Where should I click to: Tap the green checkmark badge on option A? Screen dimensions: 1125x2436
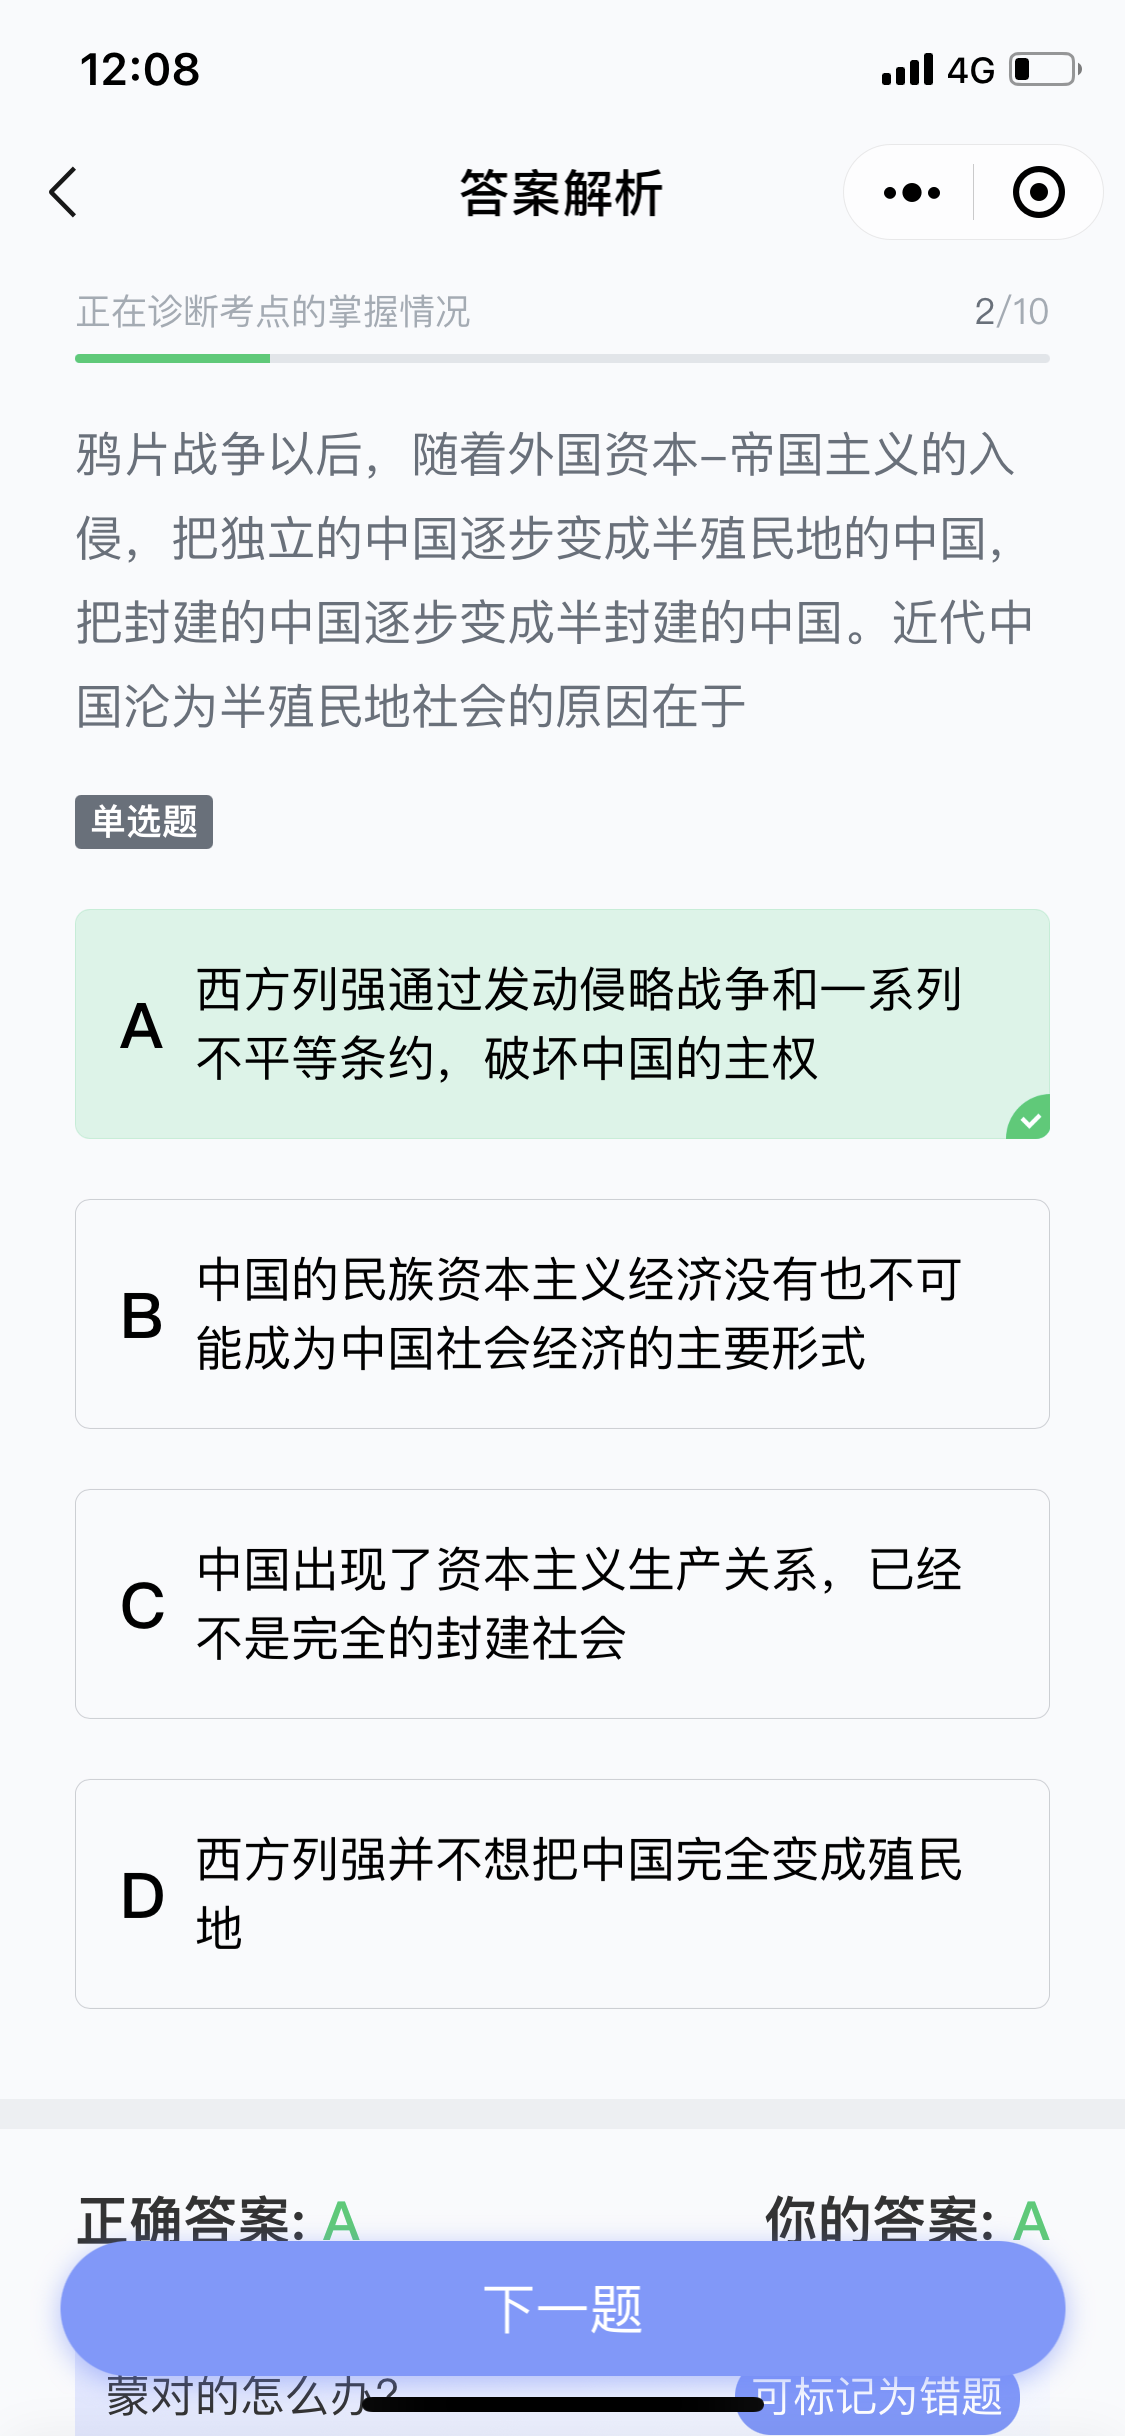point(1029,1119)
